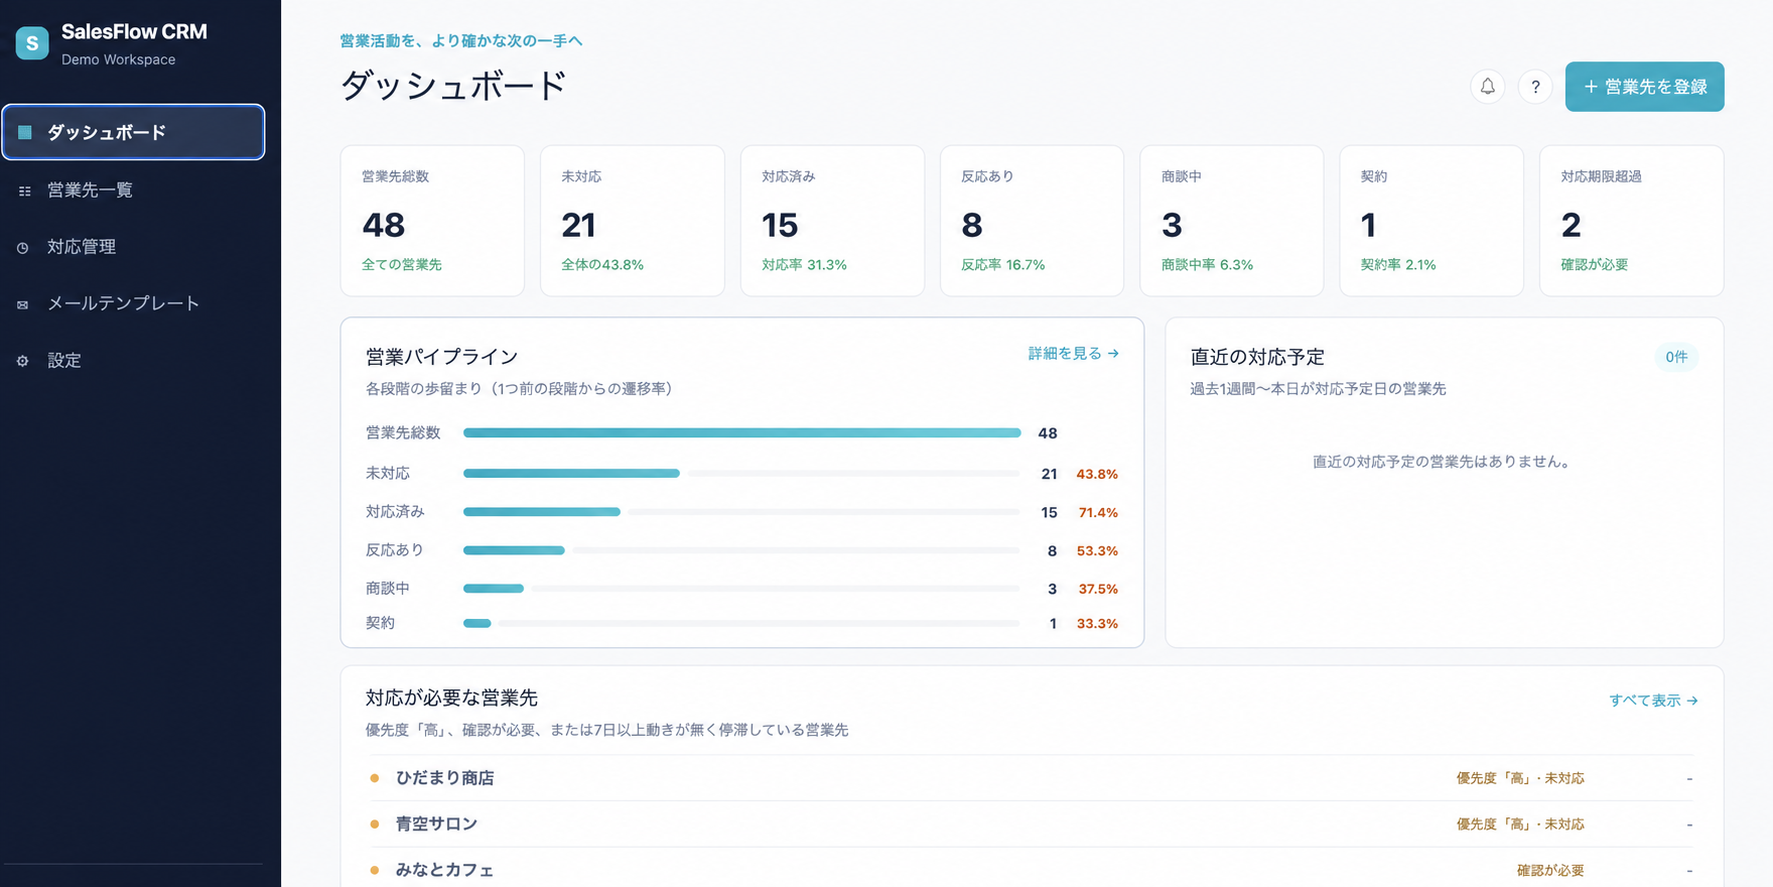Click 優先度「高」・未対応 tag on ひだまり商店 row
The width and height of the screenshot is (1773, 887).
(1520, 778)
